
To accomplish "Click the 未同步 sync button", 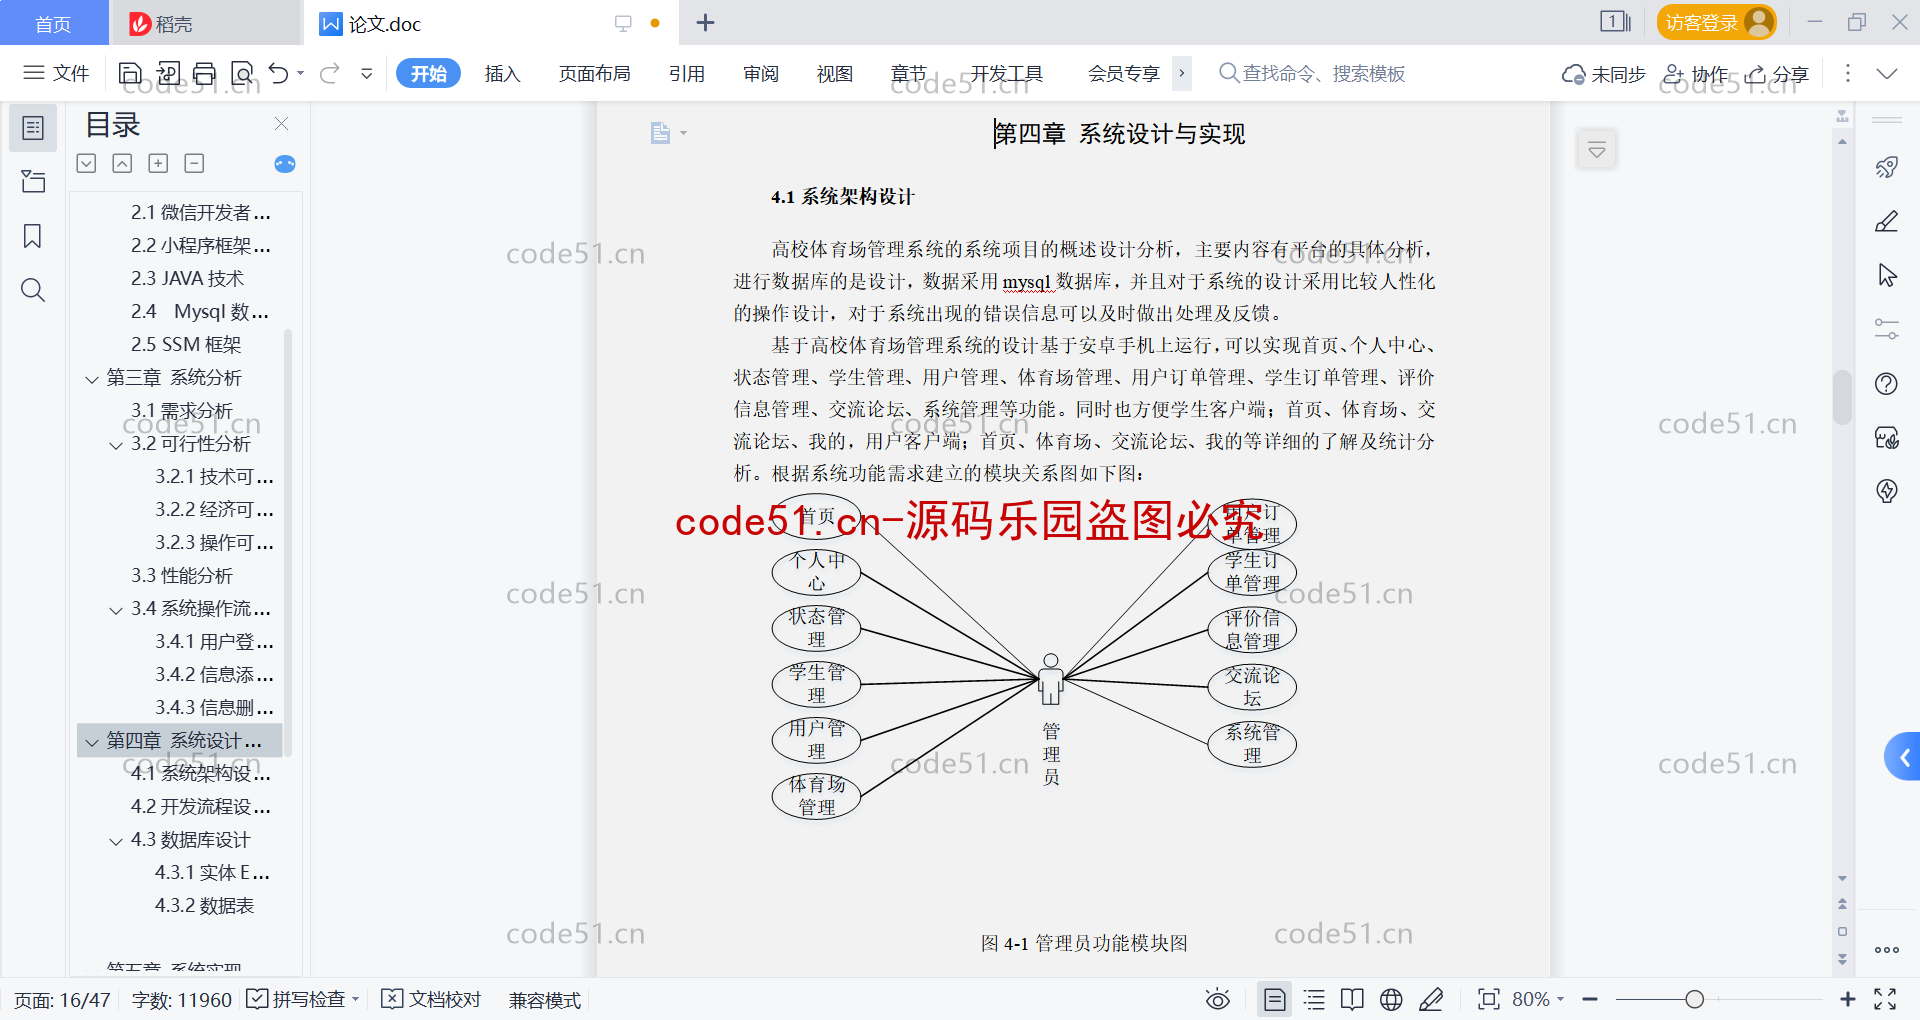I will pos(1603,74).
